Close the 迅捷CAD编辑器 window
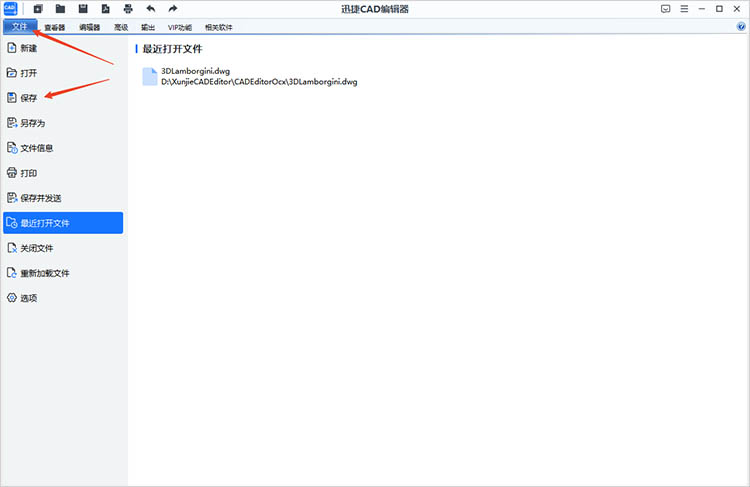The image size is (750, 487). click(737, 9)
